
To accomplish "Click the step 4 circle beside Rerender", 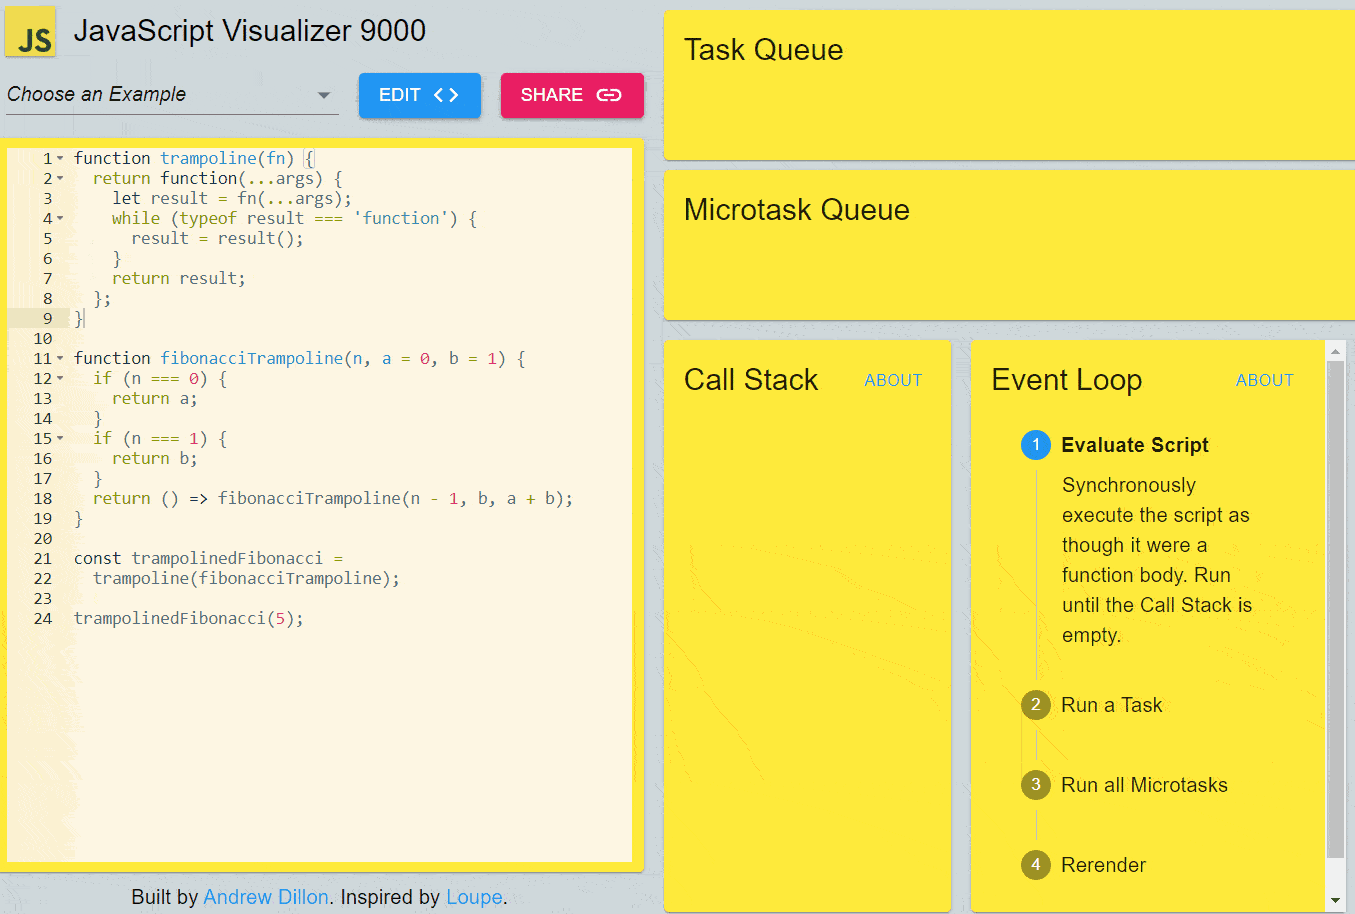I will click(1036, 865).
